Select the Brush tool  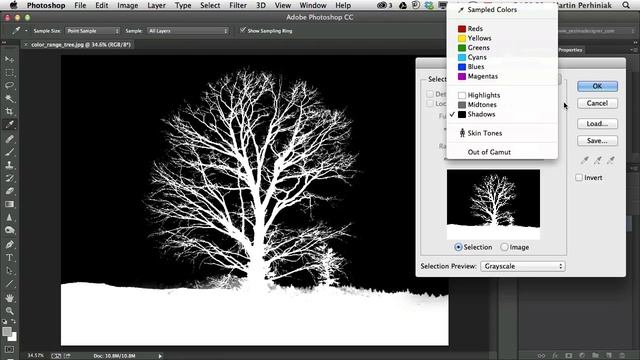pyautogui.click(x=9, y=152)
